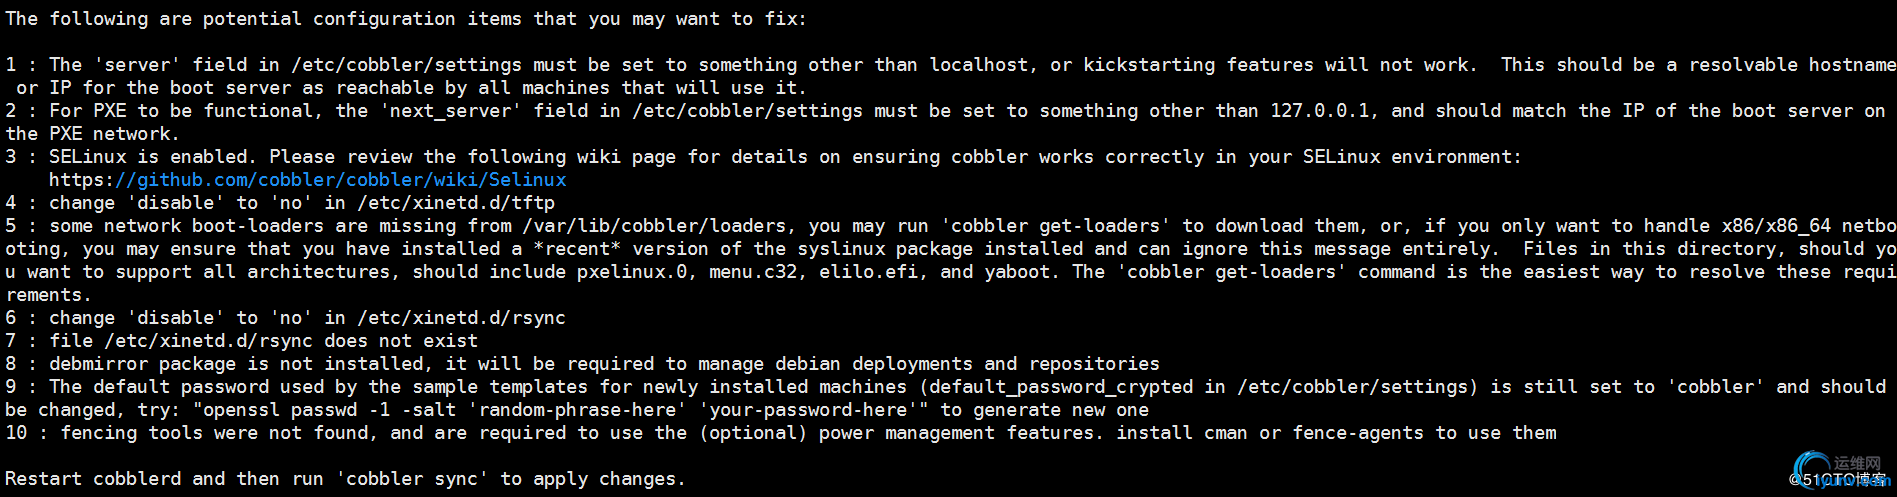Click 'cobbler get-loaders' text in item 5
1897x497 pixels.
point(1055,226)
